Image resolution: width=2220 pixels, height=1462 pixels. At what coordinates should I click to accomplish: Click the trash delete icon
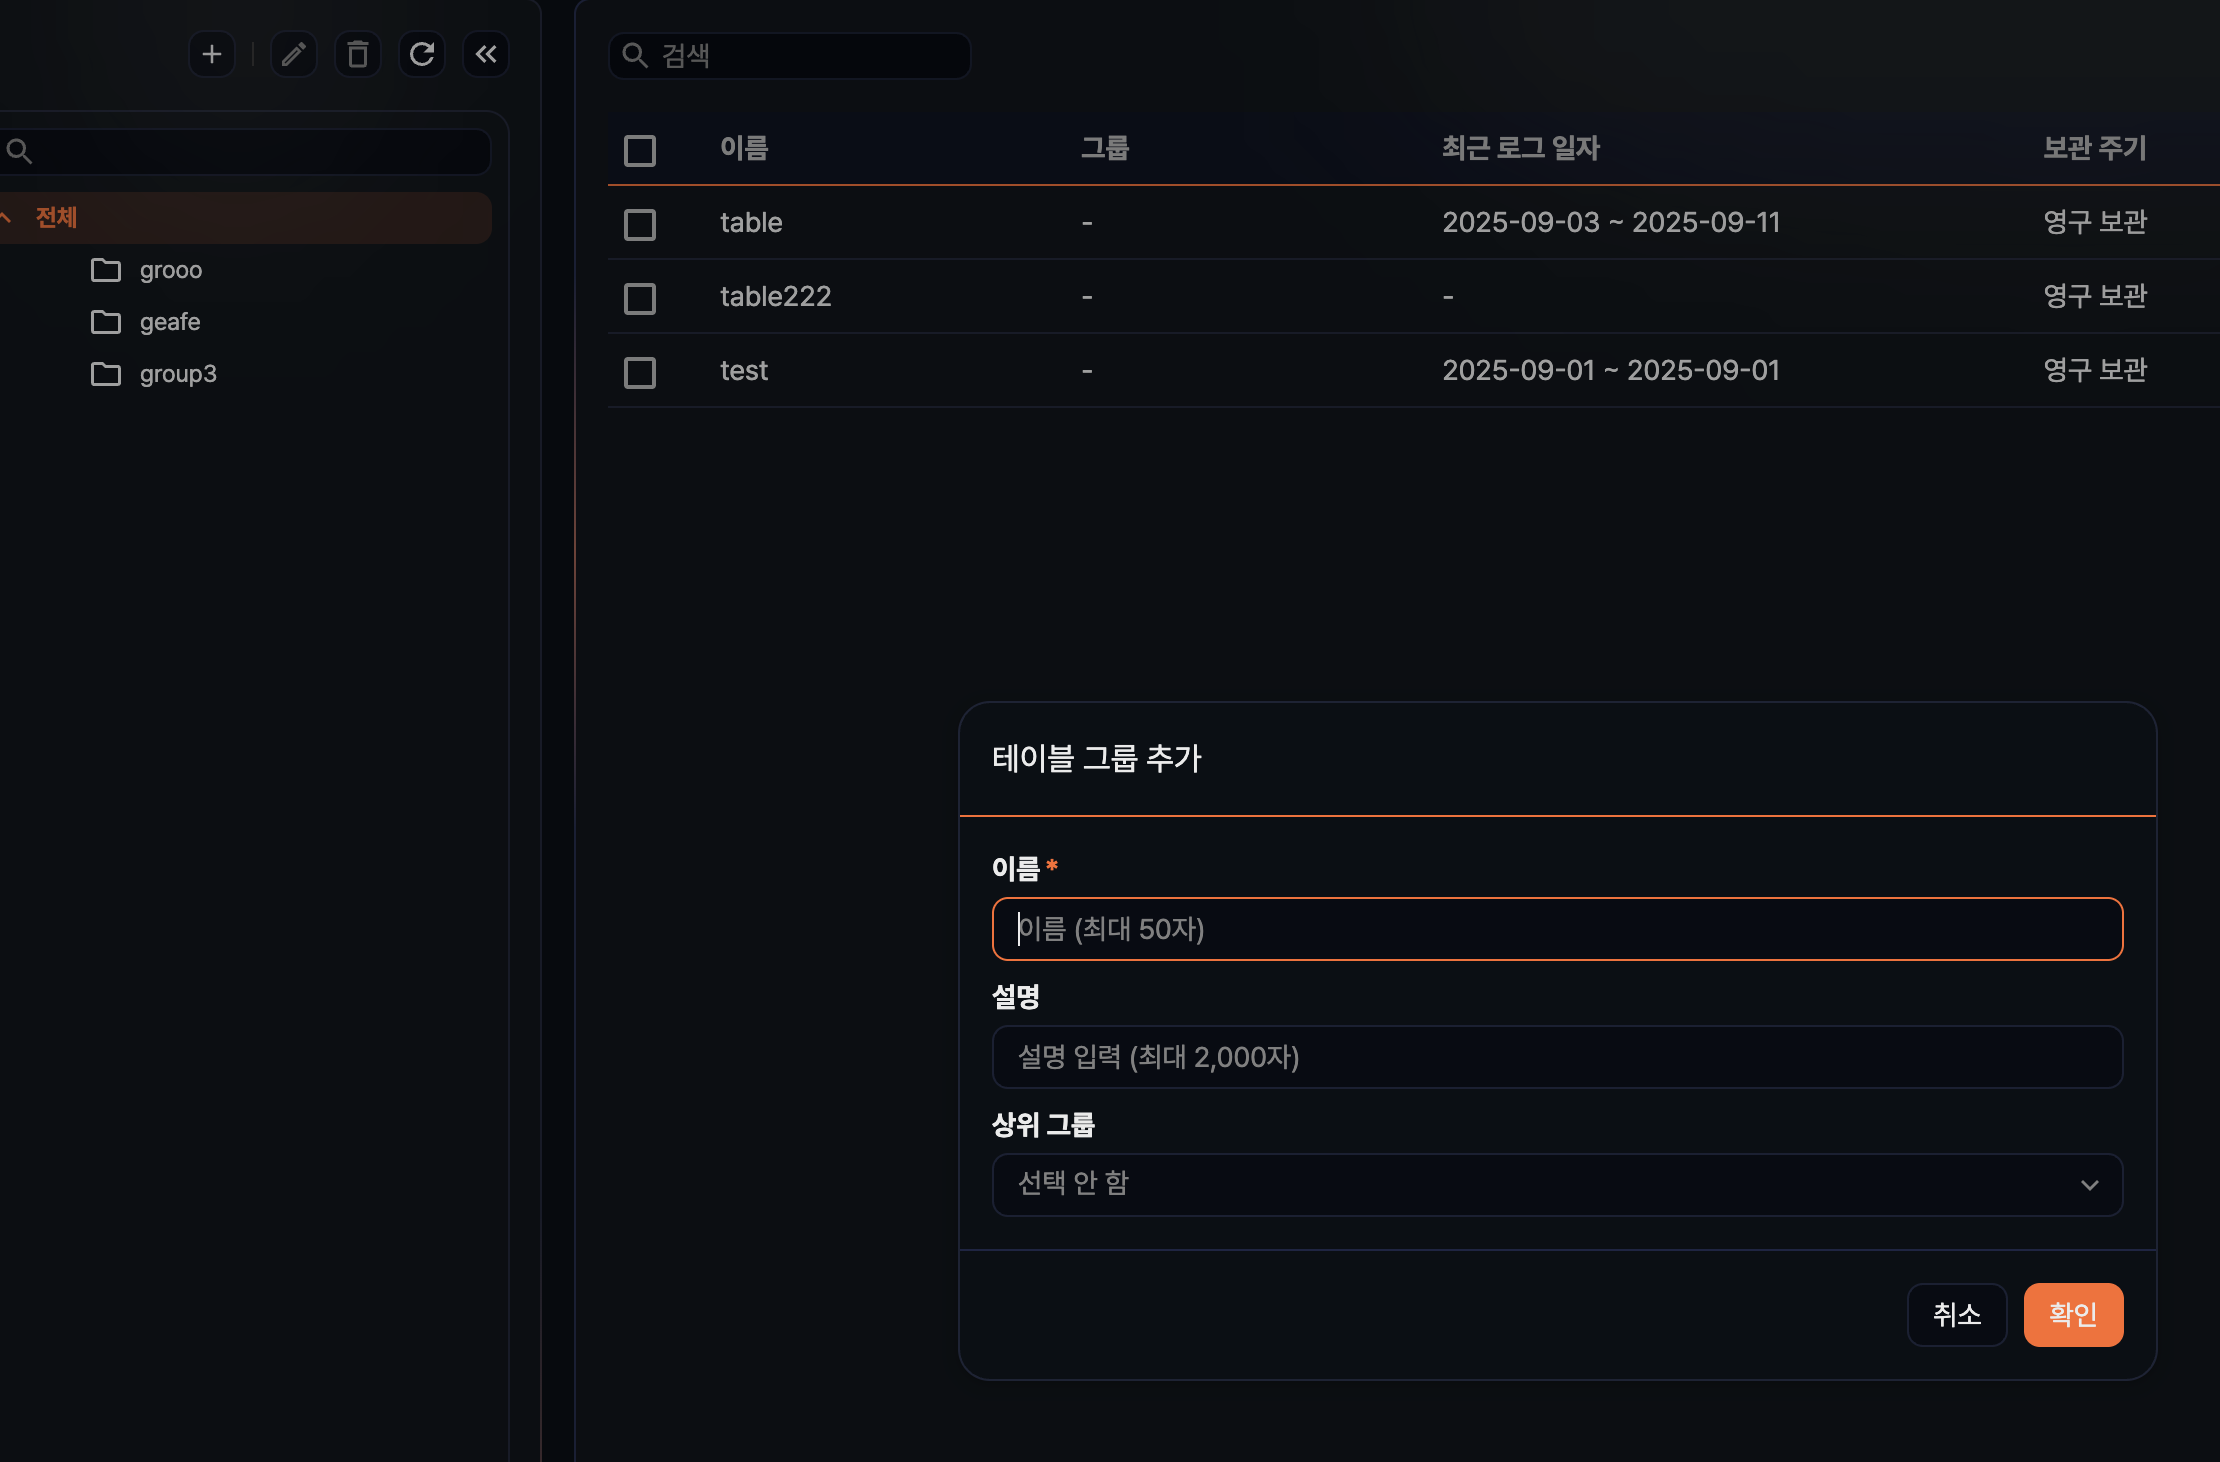(x=358, y=55)
